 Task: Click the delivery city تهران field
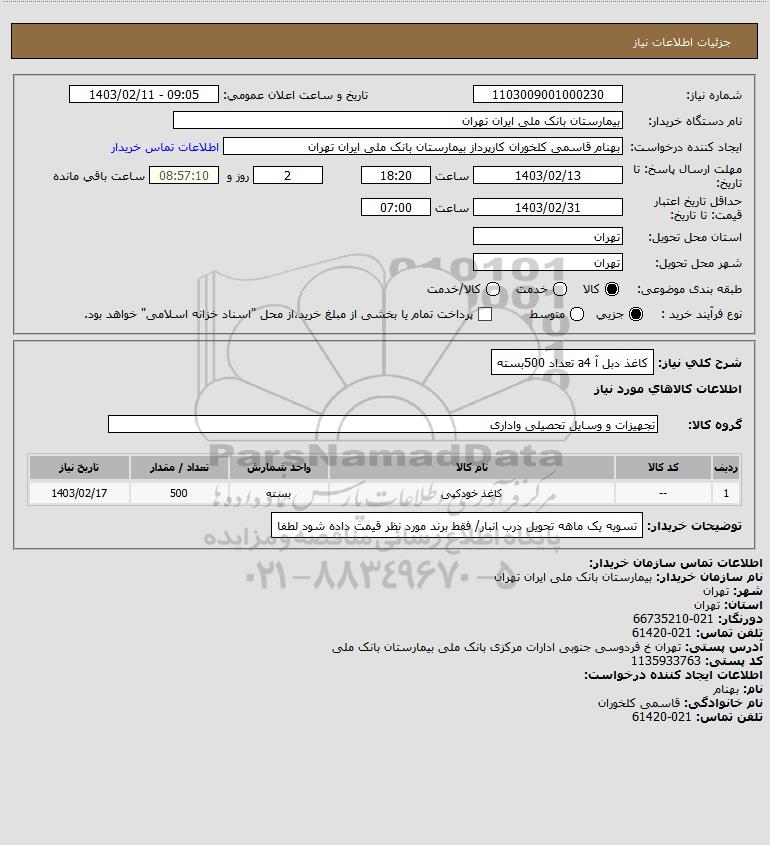point(547,262)
